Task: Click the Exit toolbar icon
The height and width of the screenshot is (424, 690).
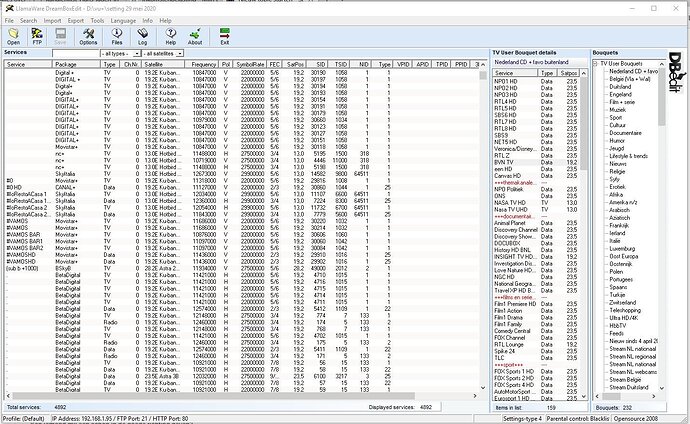Action: pos(225,36)
